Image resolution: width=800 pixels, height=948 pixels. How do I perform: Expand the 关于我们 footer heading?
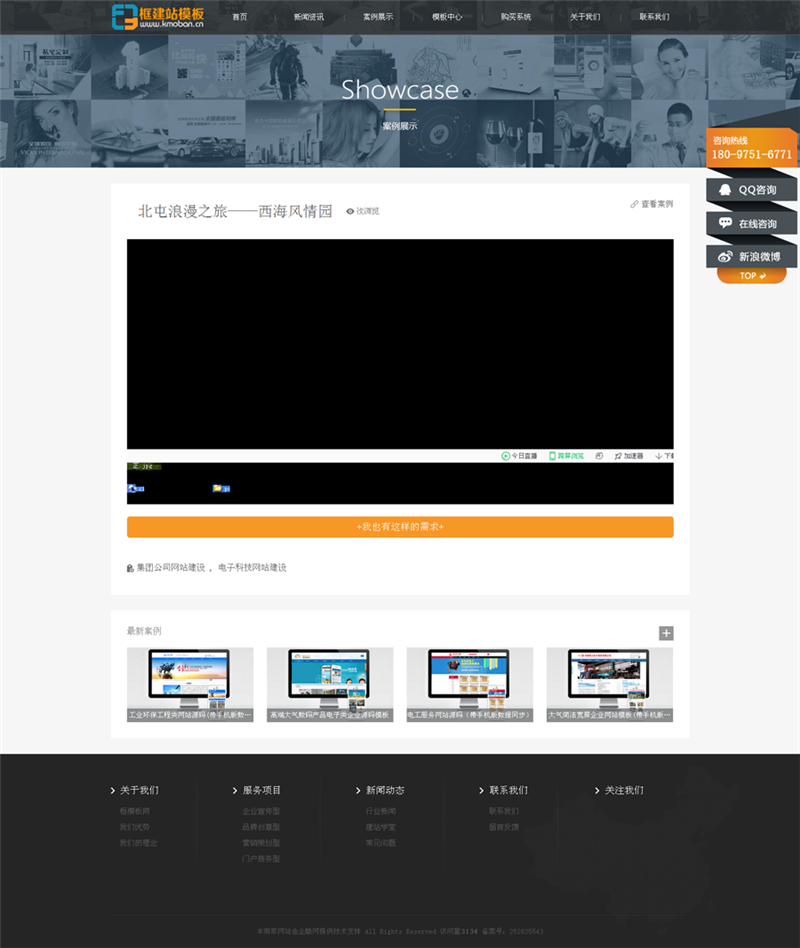tap(138, 790)
